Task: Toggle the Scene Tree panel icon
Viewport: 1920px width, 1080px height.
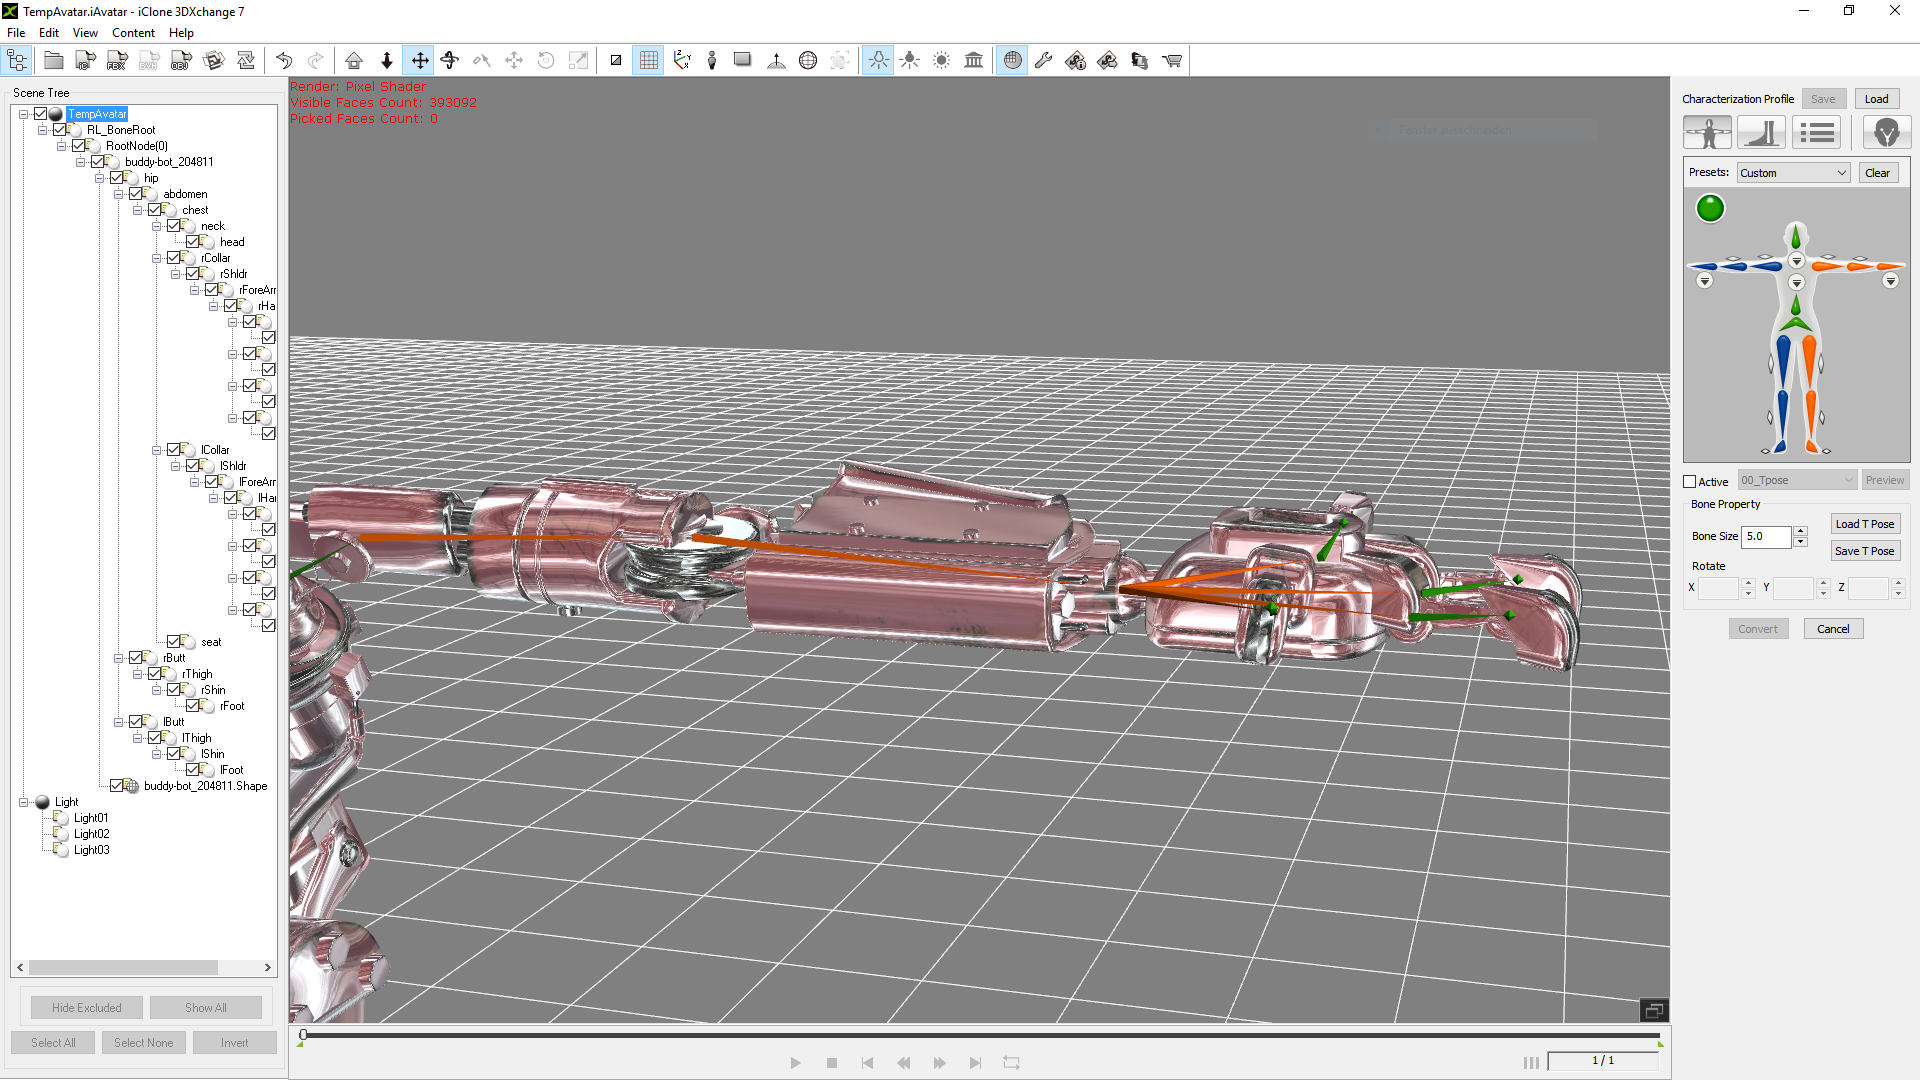Action: 18,61
